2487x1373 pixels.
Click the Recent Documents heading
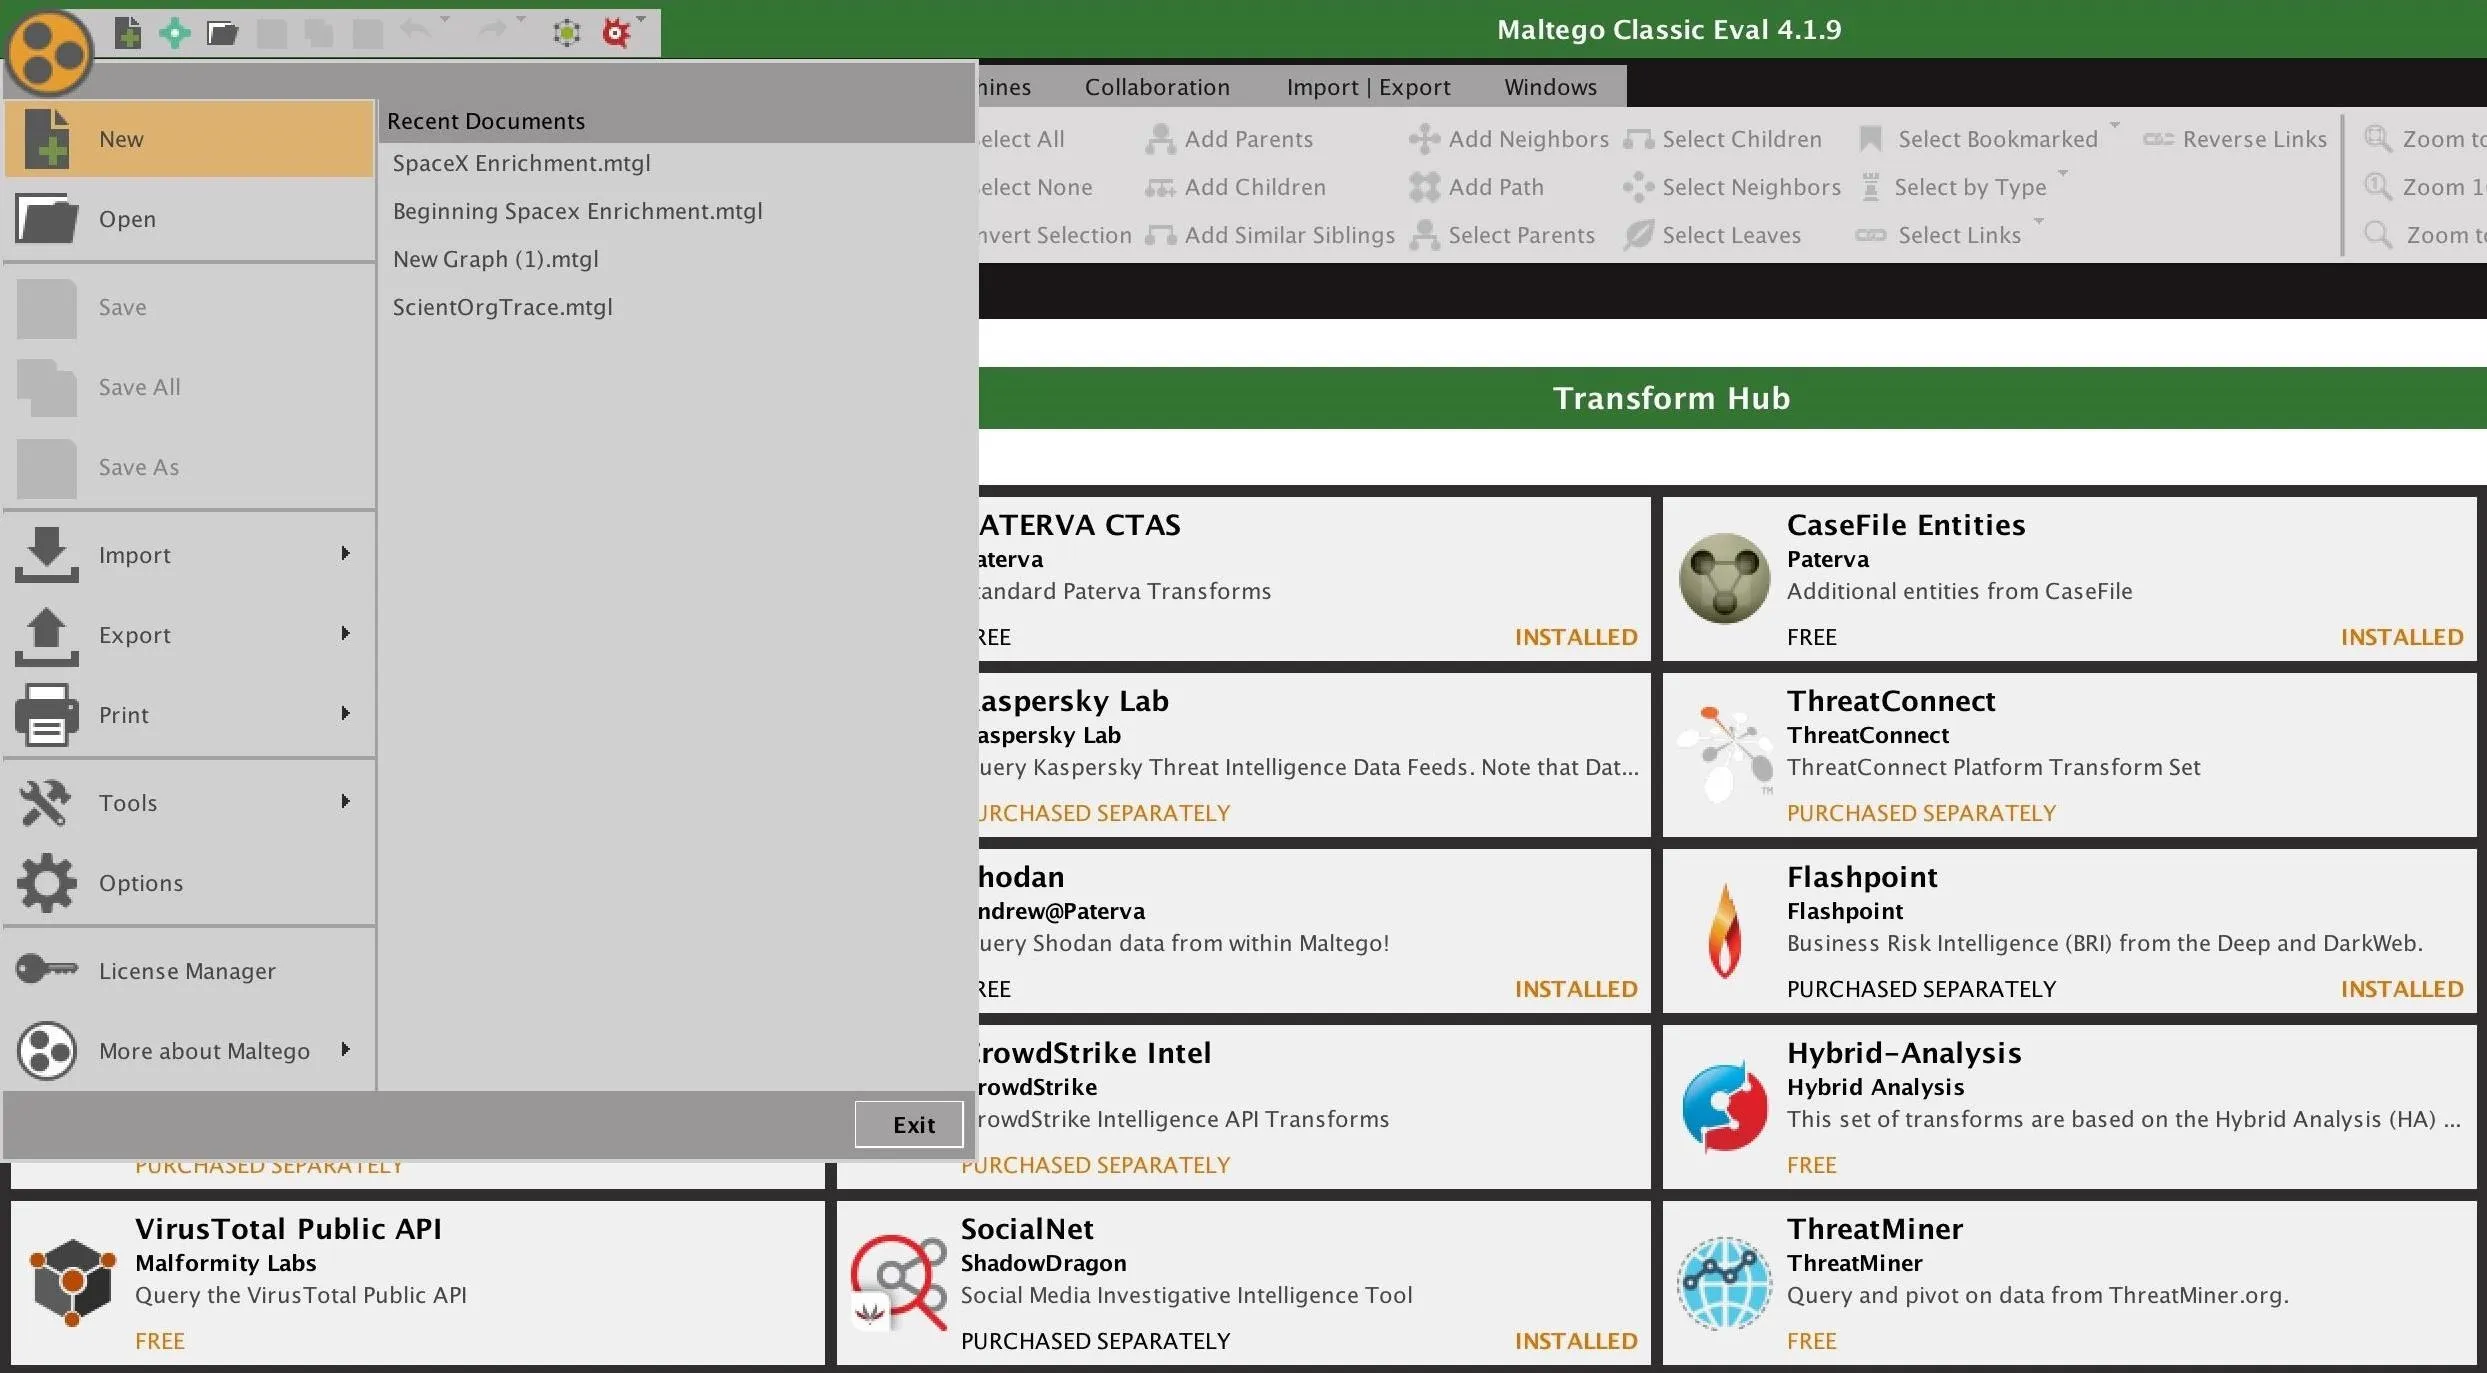[486, 121]
